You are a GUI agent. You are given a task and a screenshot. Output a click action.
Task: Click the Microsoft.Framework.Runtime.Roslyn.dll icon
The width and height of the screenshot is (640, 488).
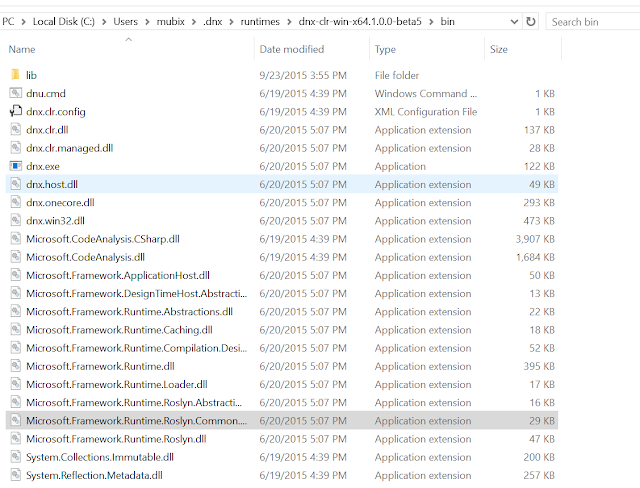[16, 439]
